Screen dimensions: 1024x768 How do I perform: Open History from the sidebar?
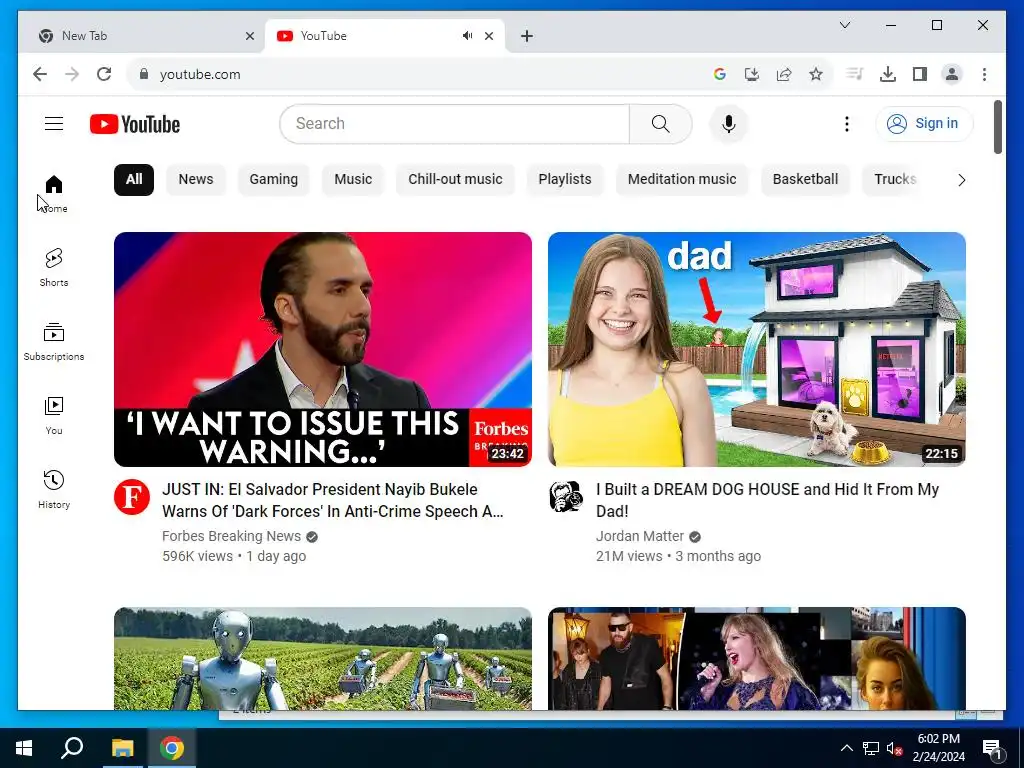(x=54, y=489)
